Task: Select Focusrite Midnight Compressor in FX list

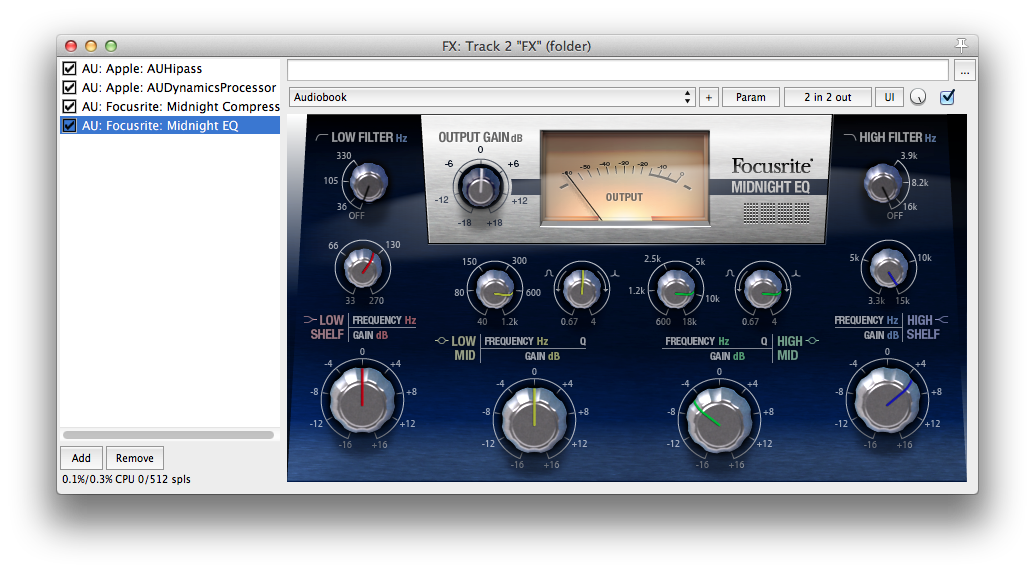Action: [180, 107]
